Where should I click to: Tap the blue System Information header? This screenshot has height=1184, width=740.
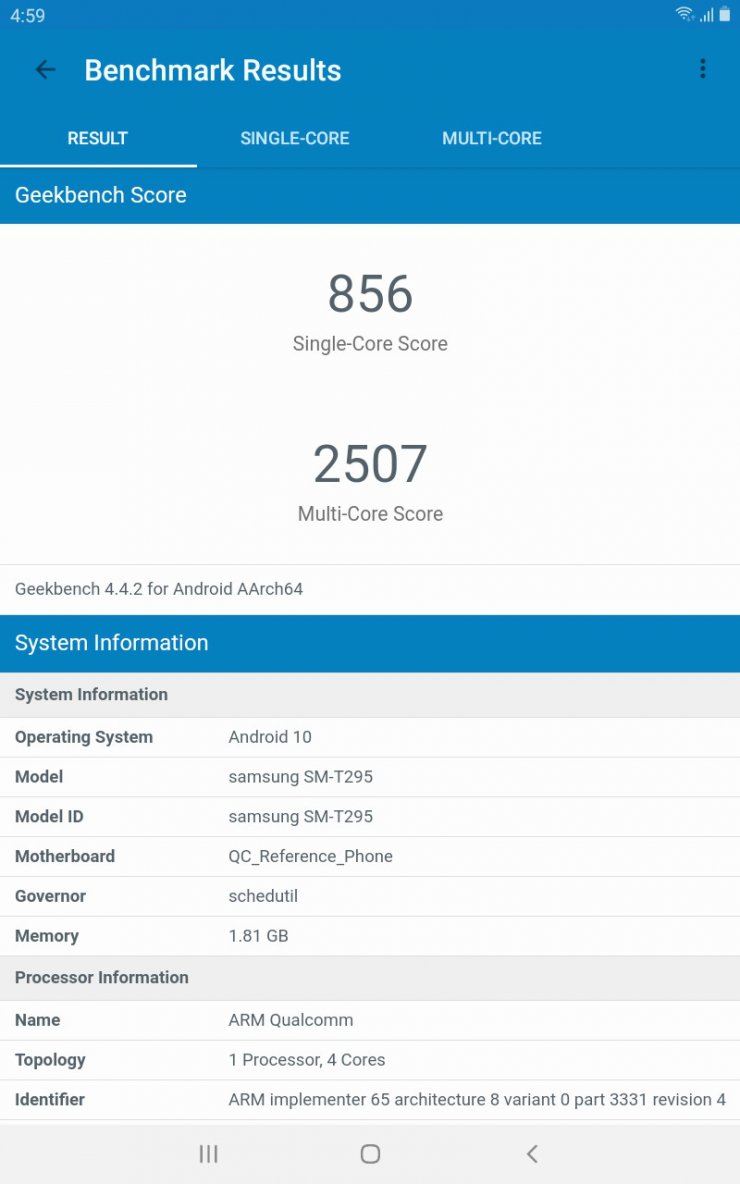tap(370, 643)
